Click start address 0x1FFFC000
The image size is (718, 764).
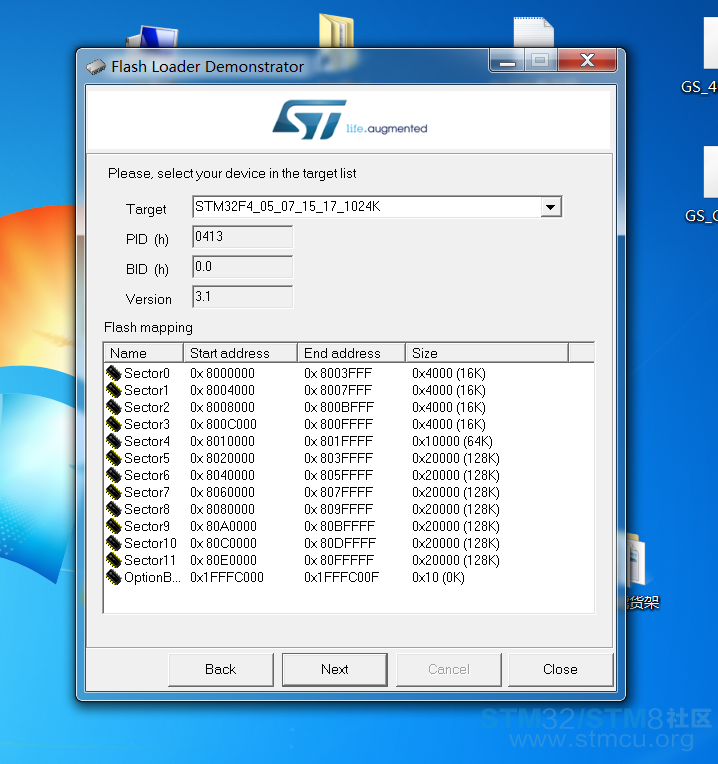click(227, 577)
